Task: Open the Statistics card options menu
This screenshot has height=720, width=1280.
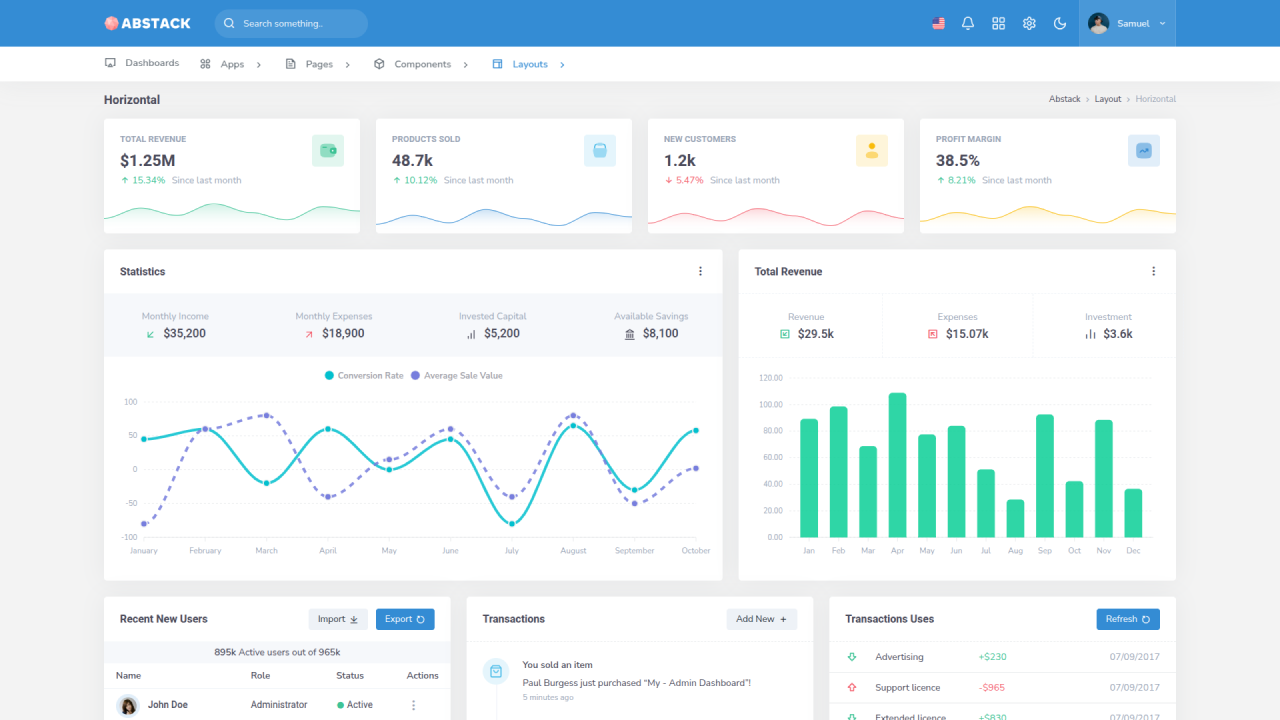Action: pos(700,271)
